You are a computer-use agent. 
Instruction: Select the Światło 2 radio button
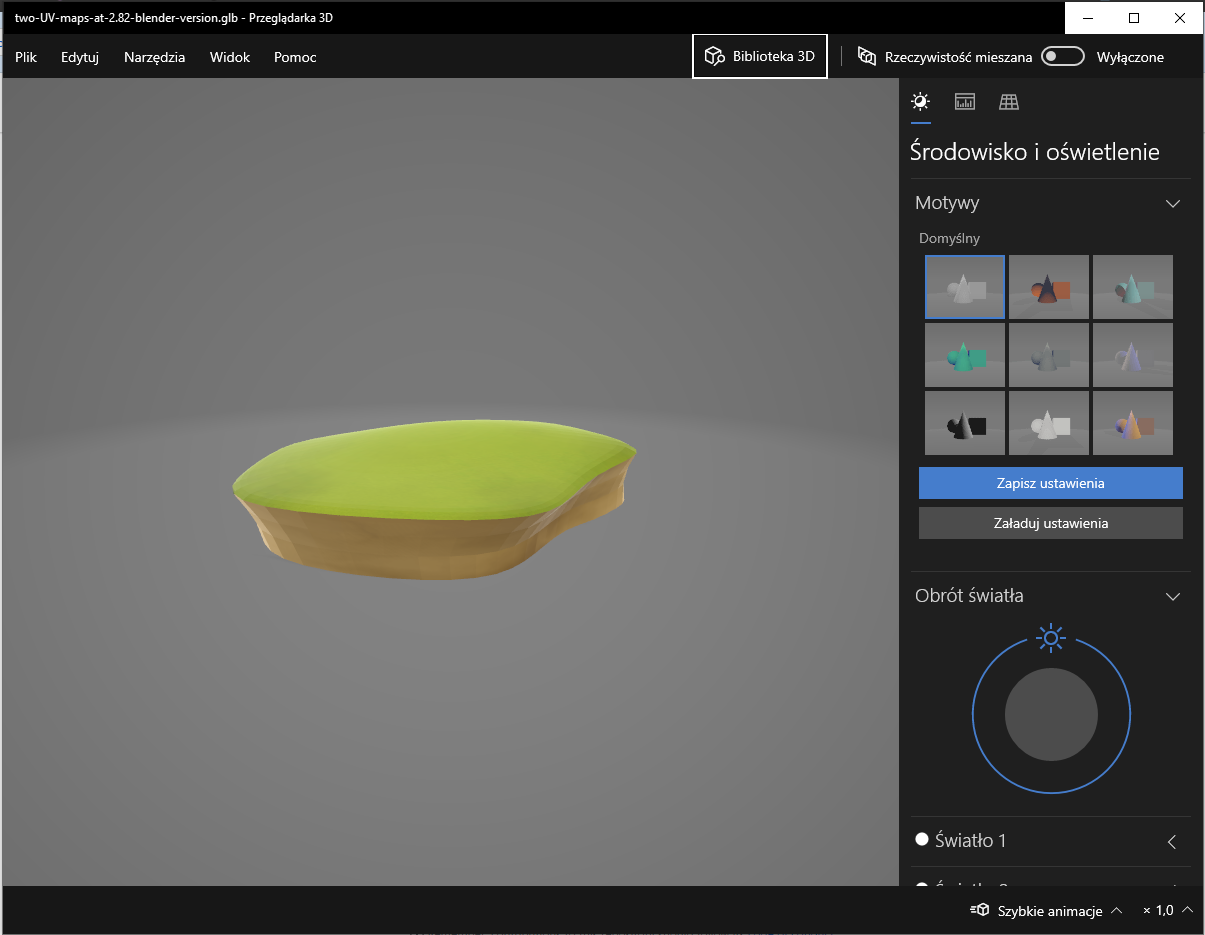point(922,888)
